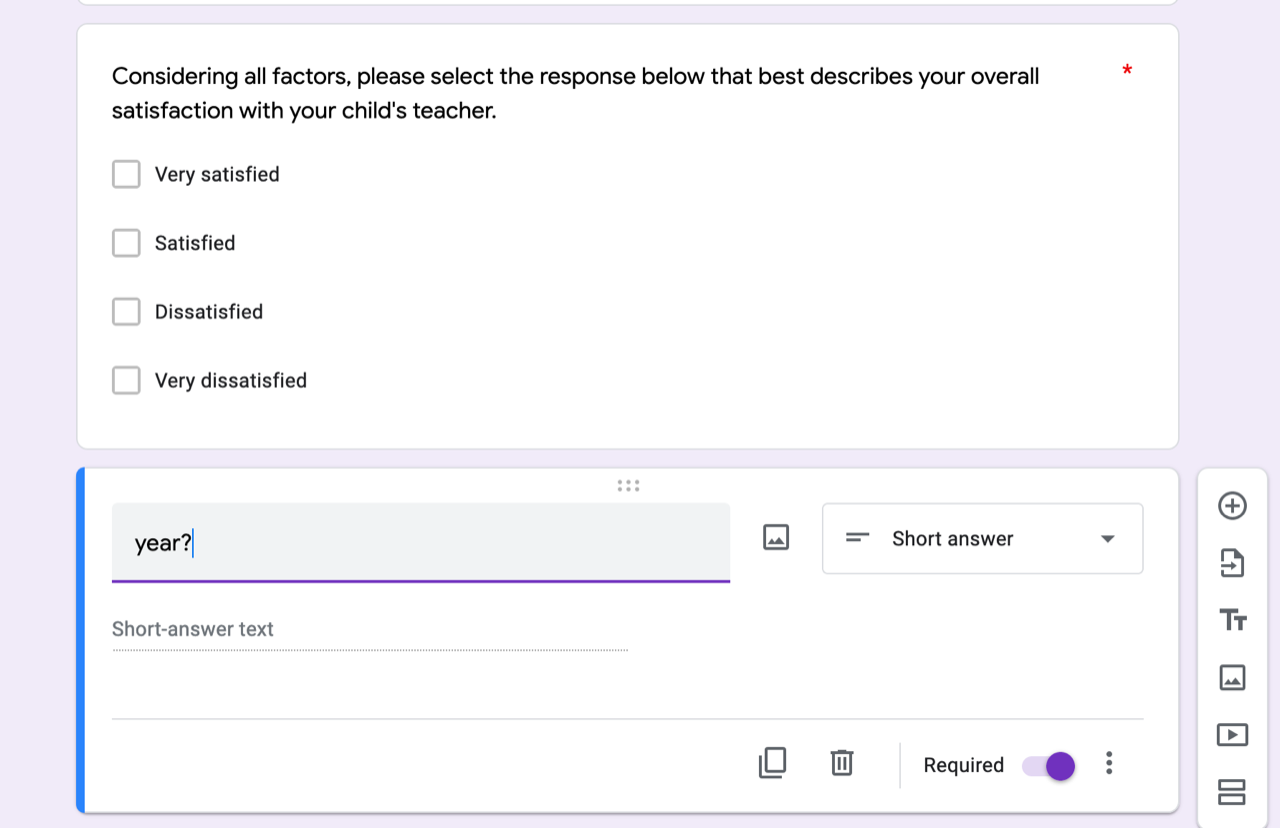This screenshot has width=1280, height=828.
Task: Delete the question with trash icon
Action: click(842, 763)
